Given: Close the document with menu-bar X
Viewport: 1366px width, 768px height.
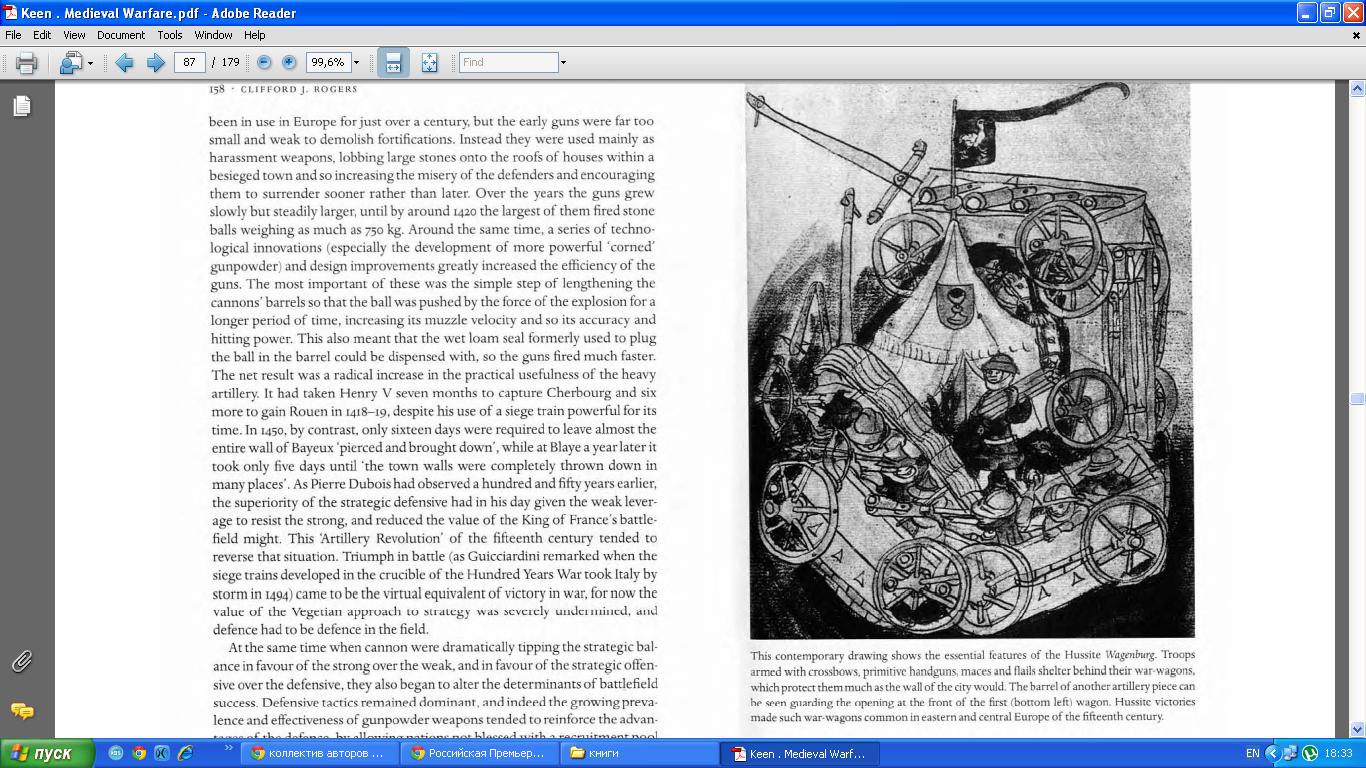Looking at the screenshot, I should click(1357, 36).
